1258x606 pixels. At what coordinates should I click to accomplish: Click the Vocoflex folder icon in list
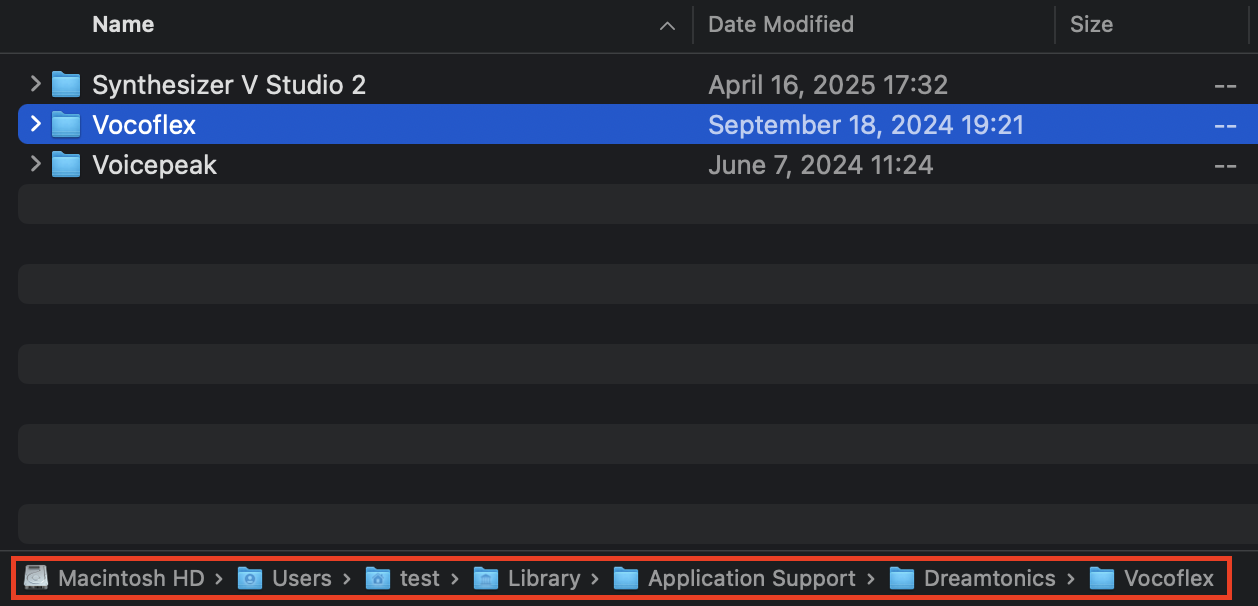pos(66,124)
